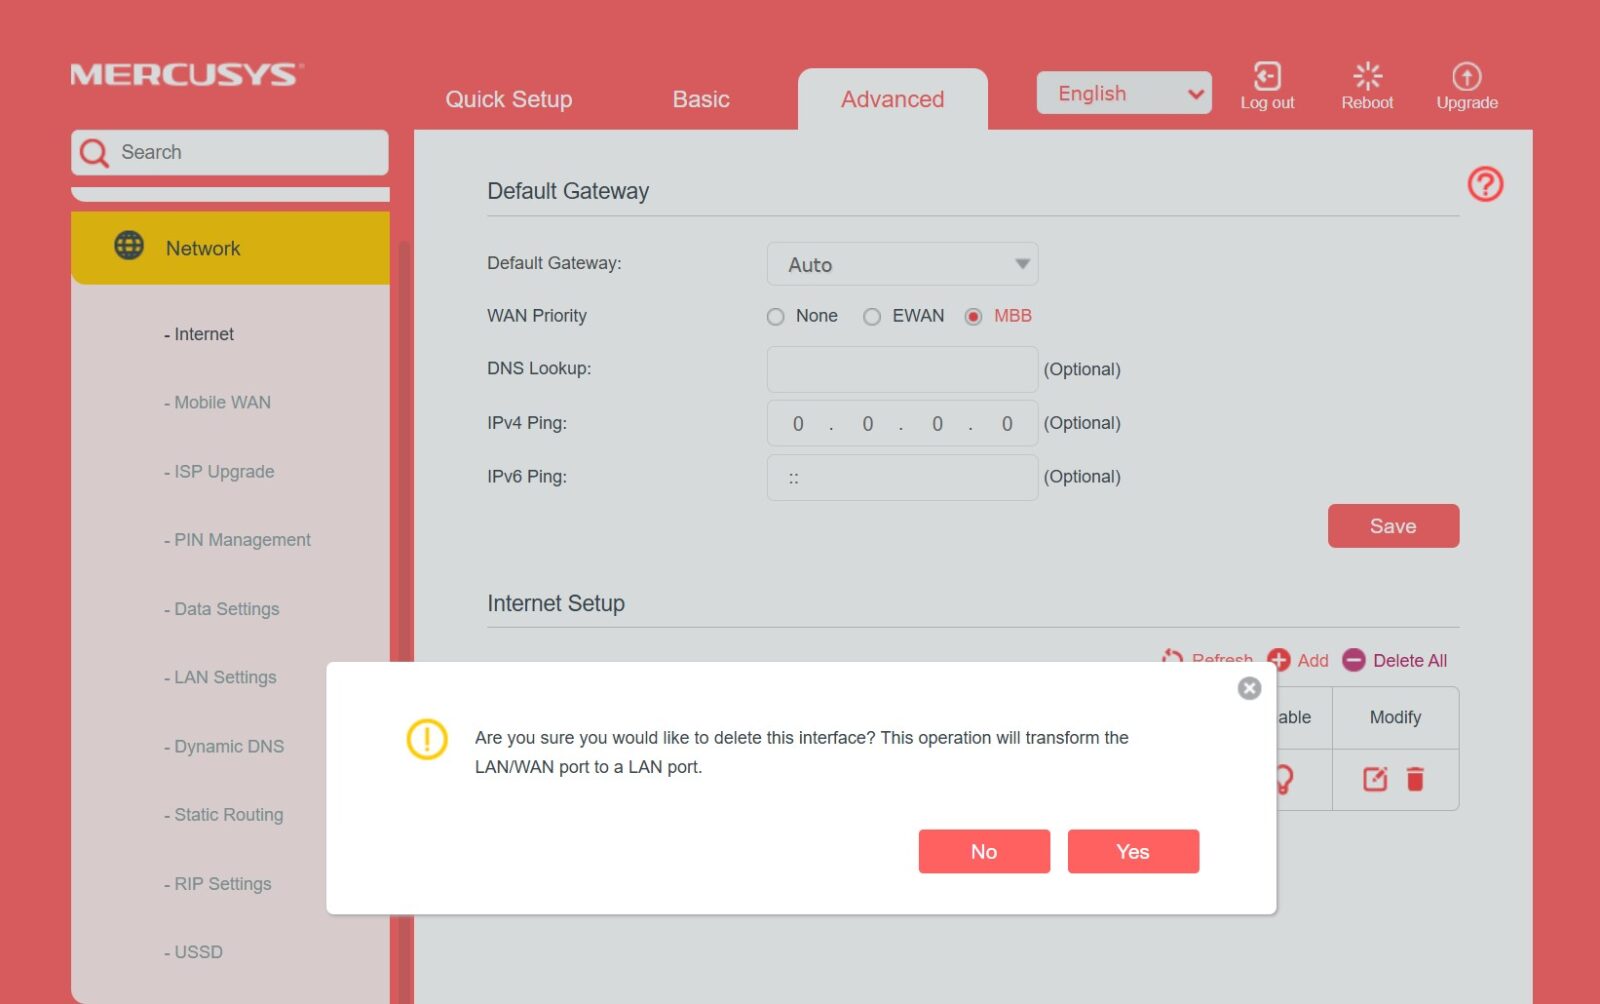Click No to cancel deletion
Image resolution: width=1600 pixels, height=1004 pixels.
984,851
